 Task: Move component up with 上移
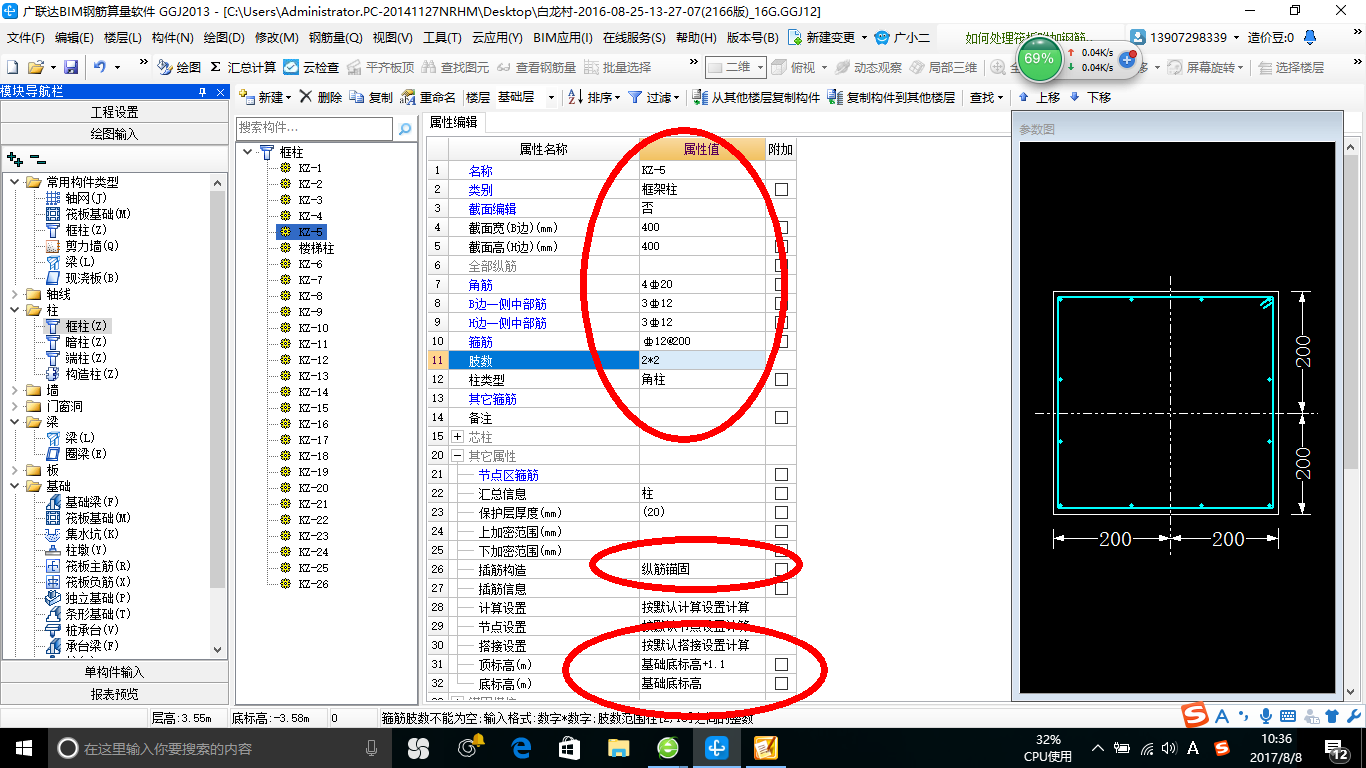[1040, 97]
